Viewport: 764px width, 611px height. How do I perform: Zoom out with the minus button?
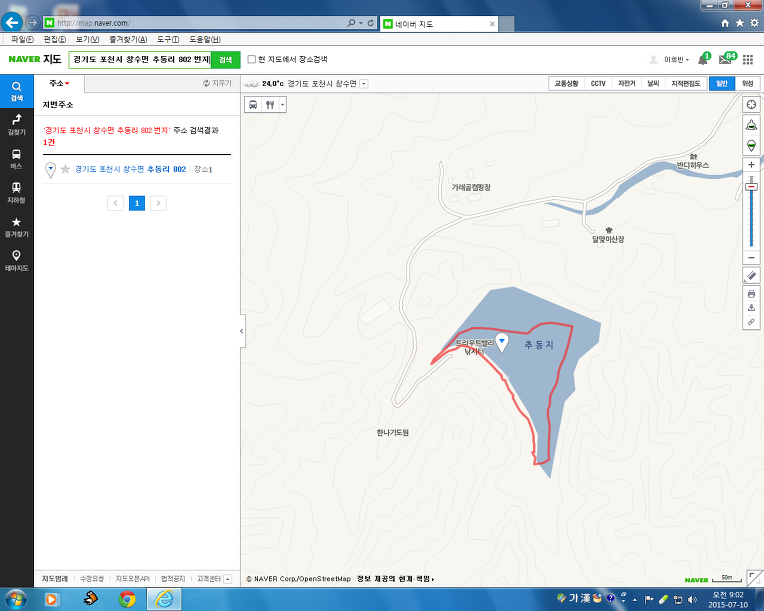751,257
